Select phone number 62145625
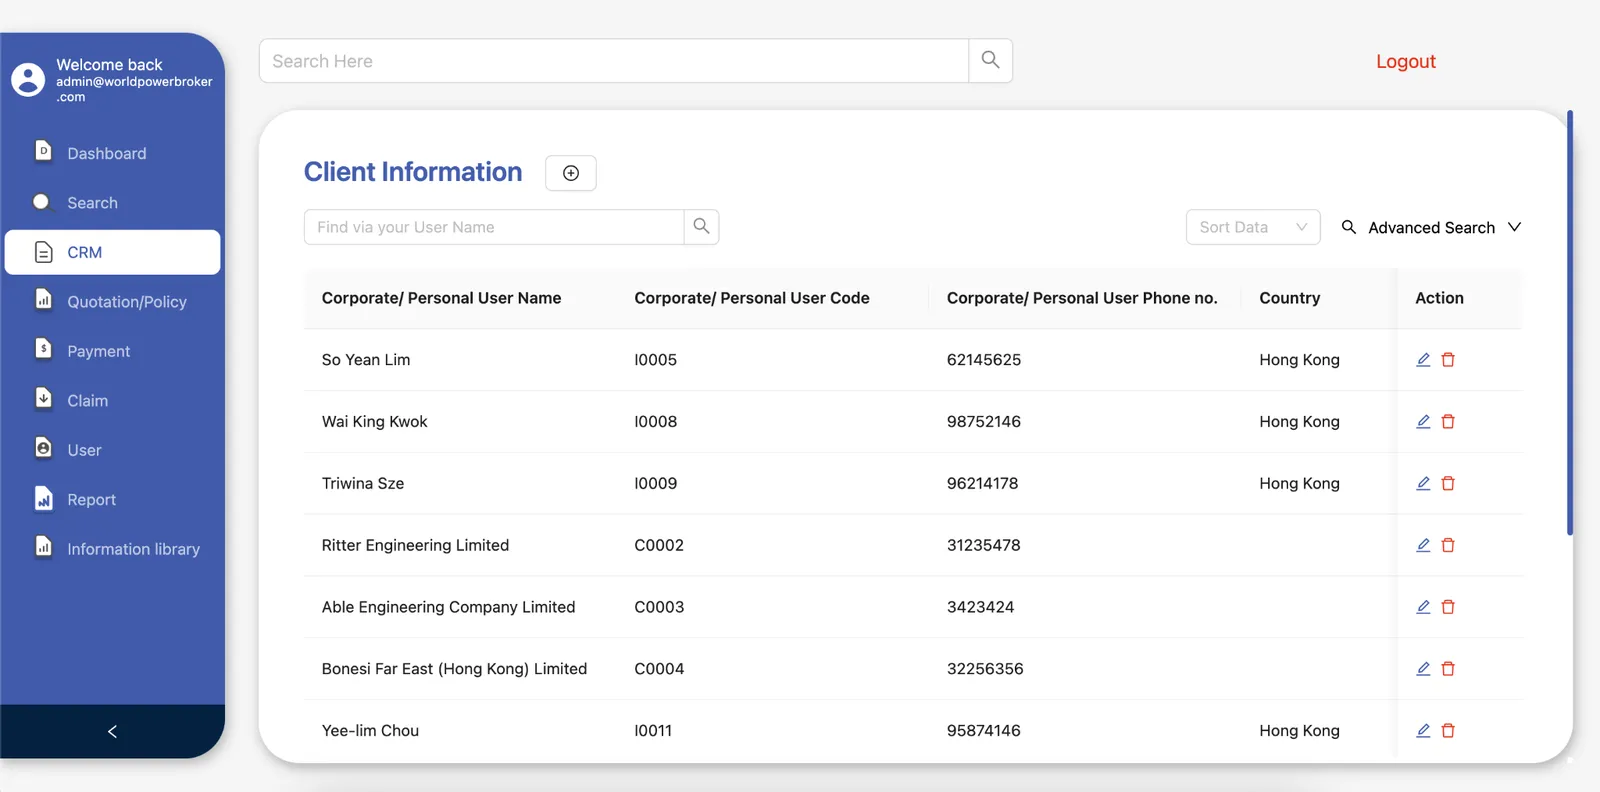Screen dimensions: 1600x792 (x=983, y=360)
